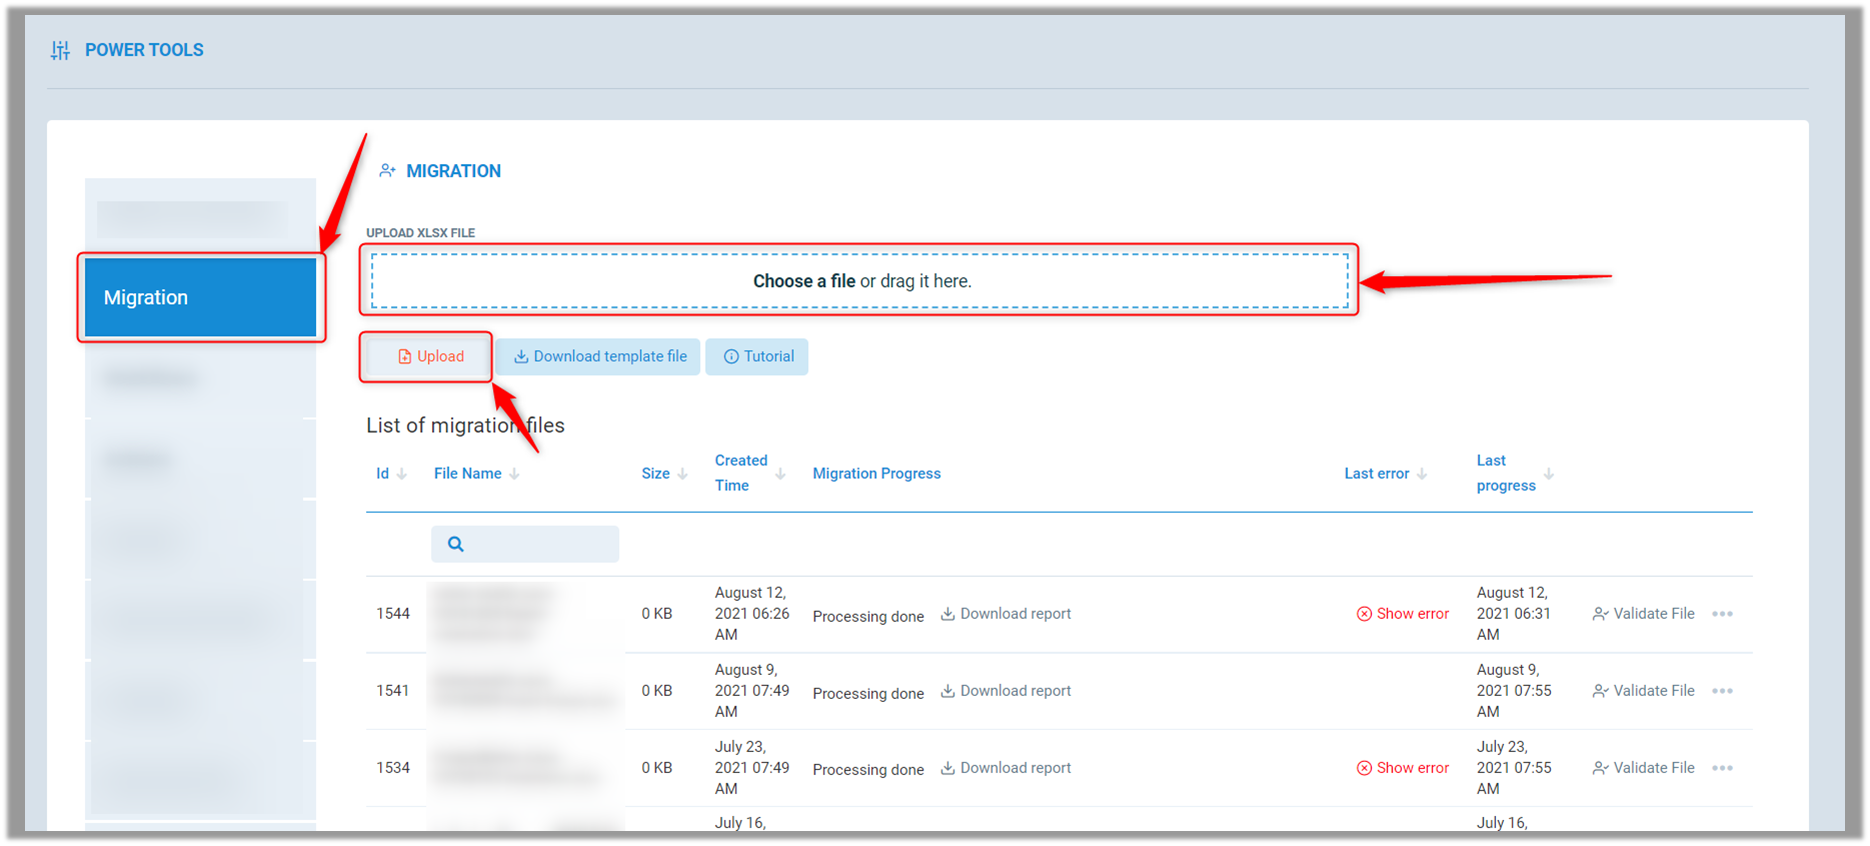Viewport: 1870px width, 846px height.
Task: Open the three-dots menu for row 1544
Action: click(1722, 614)
